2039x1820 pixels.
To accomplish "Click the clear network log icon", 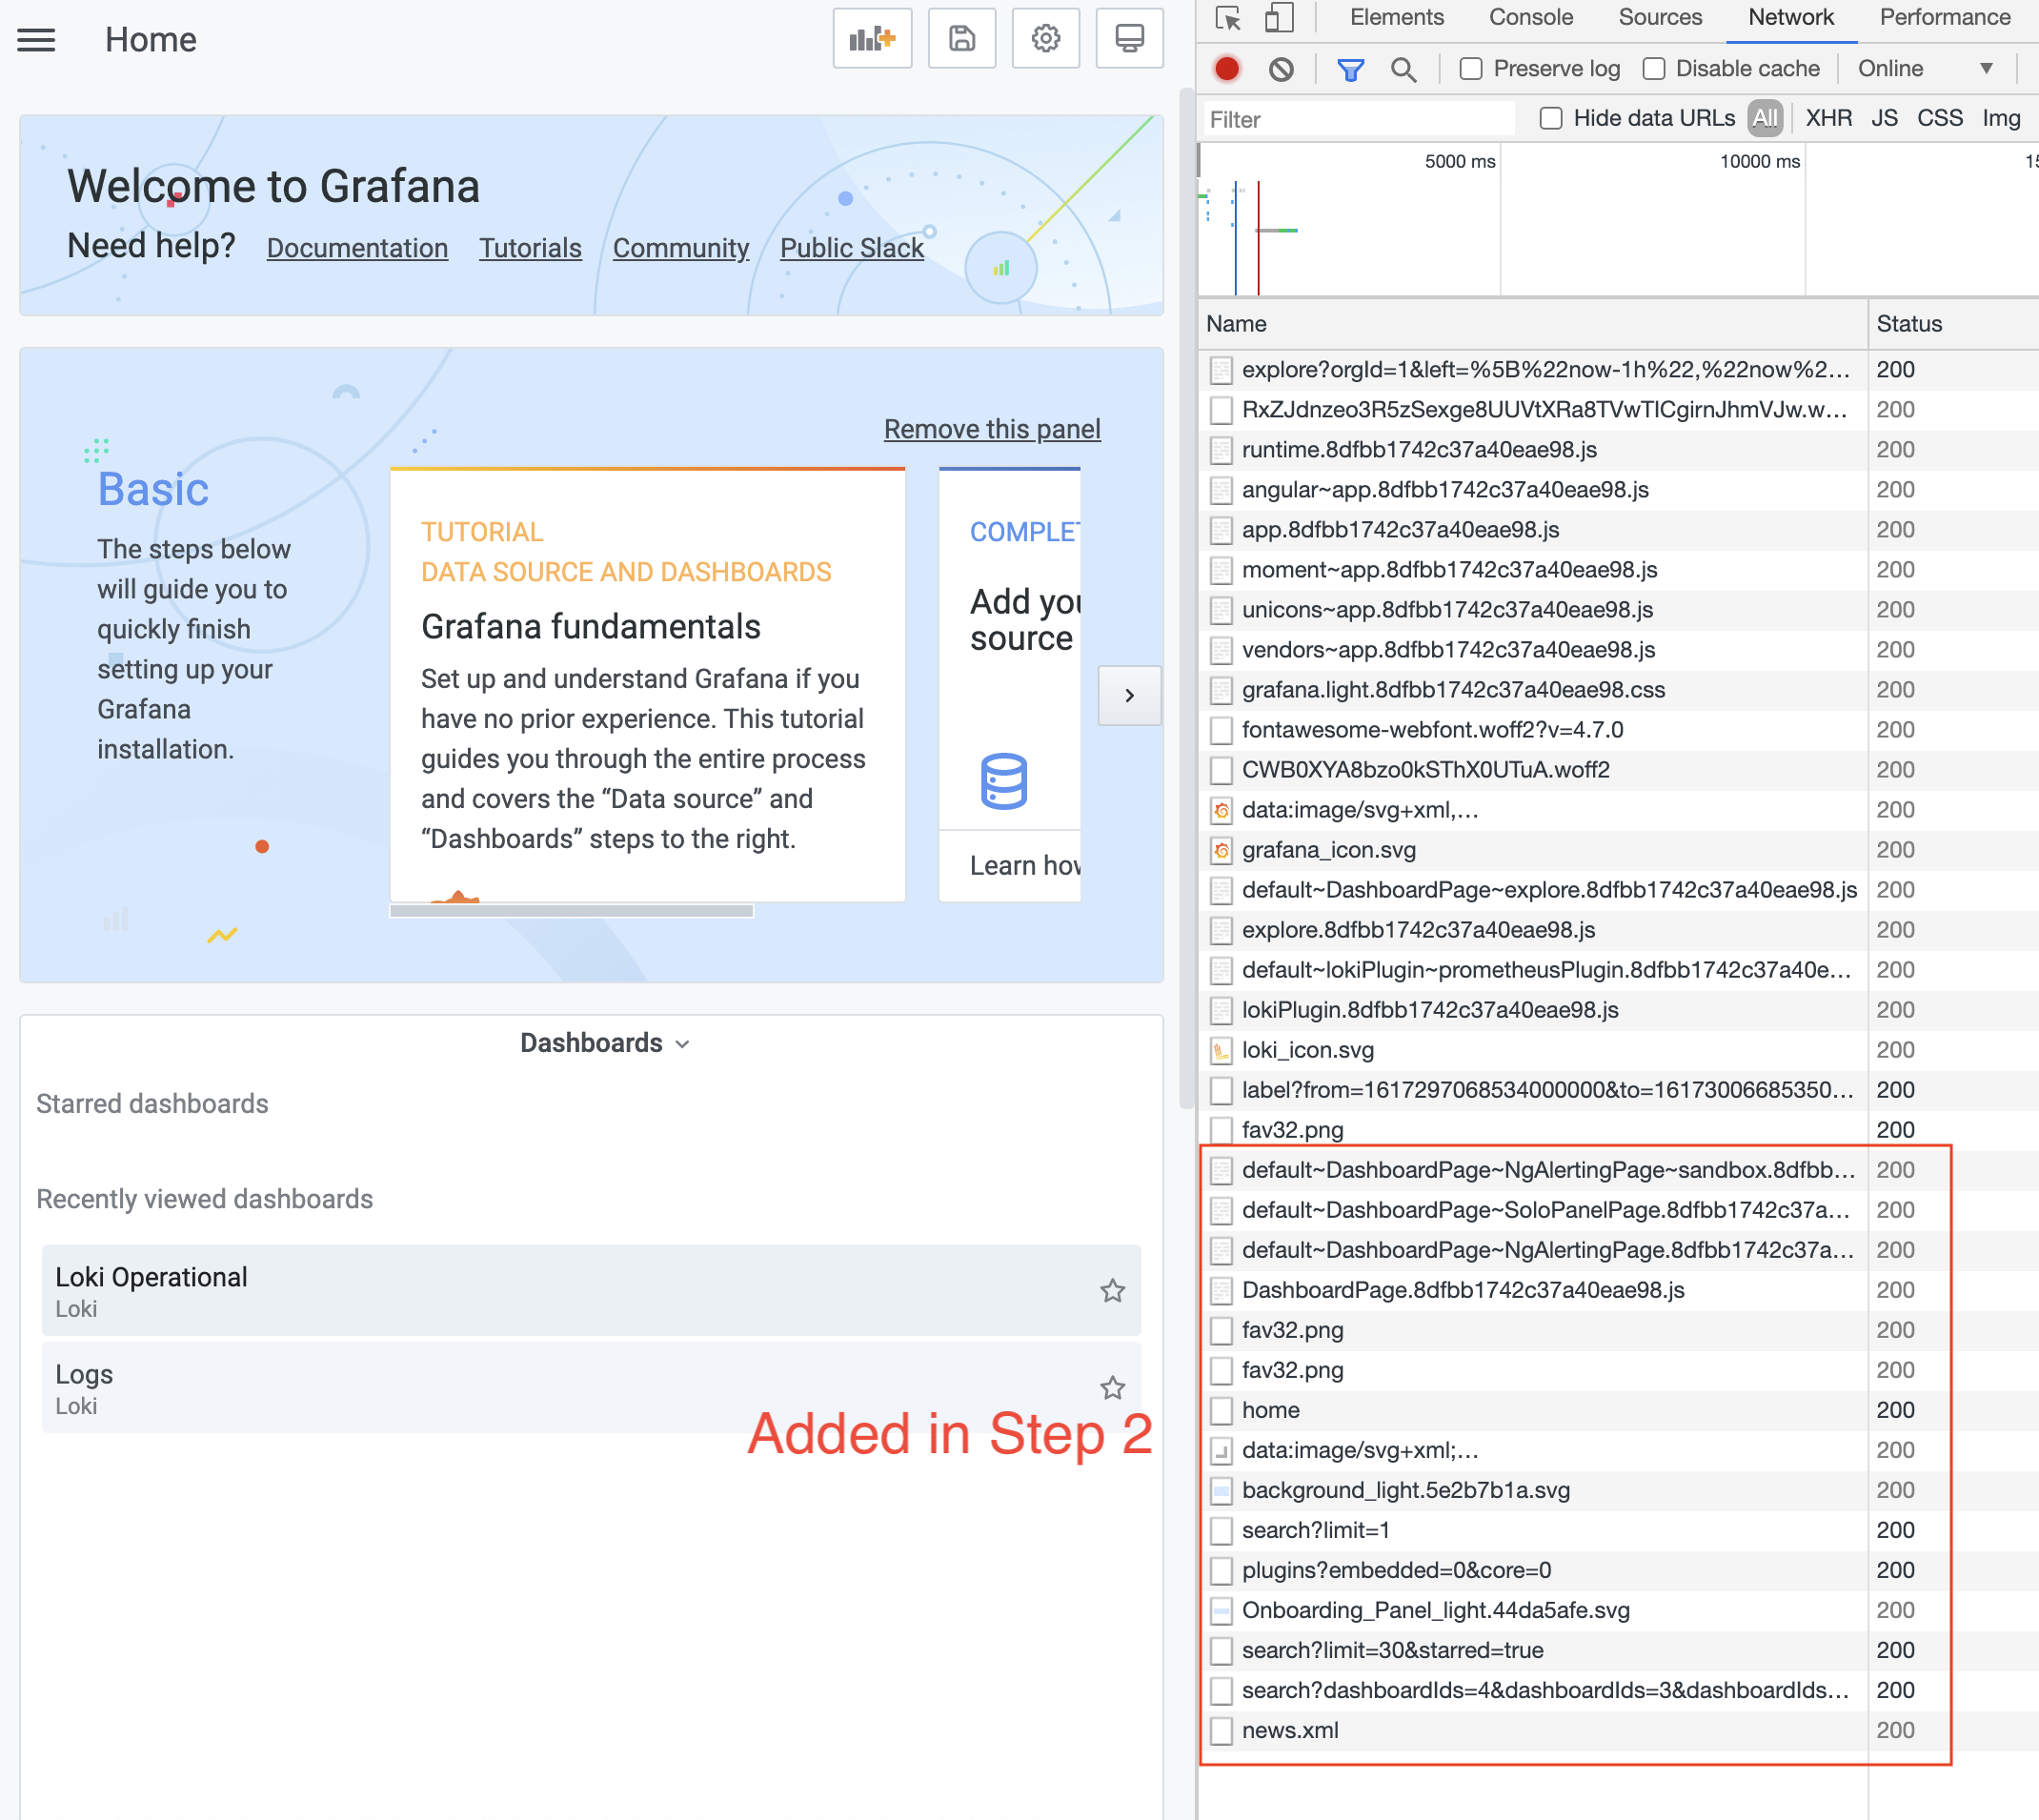I will click(1281, 69).
